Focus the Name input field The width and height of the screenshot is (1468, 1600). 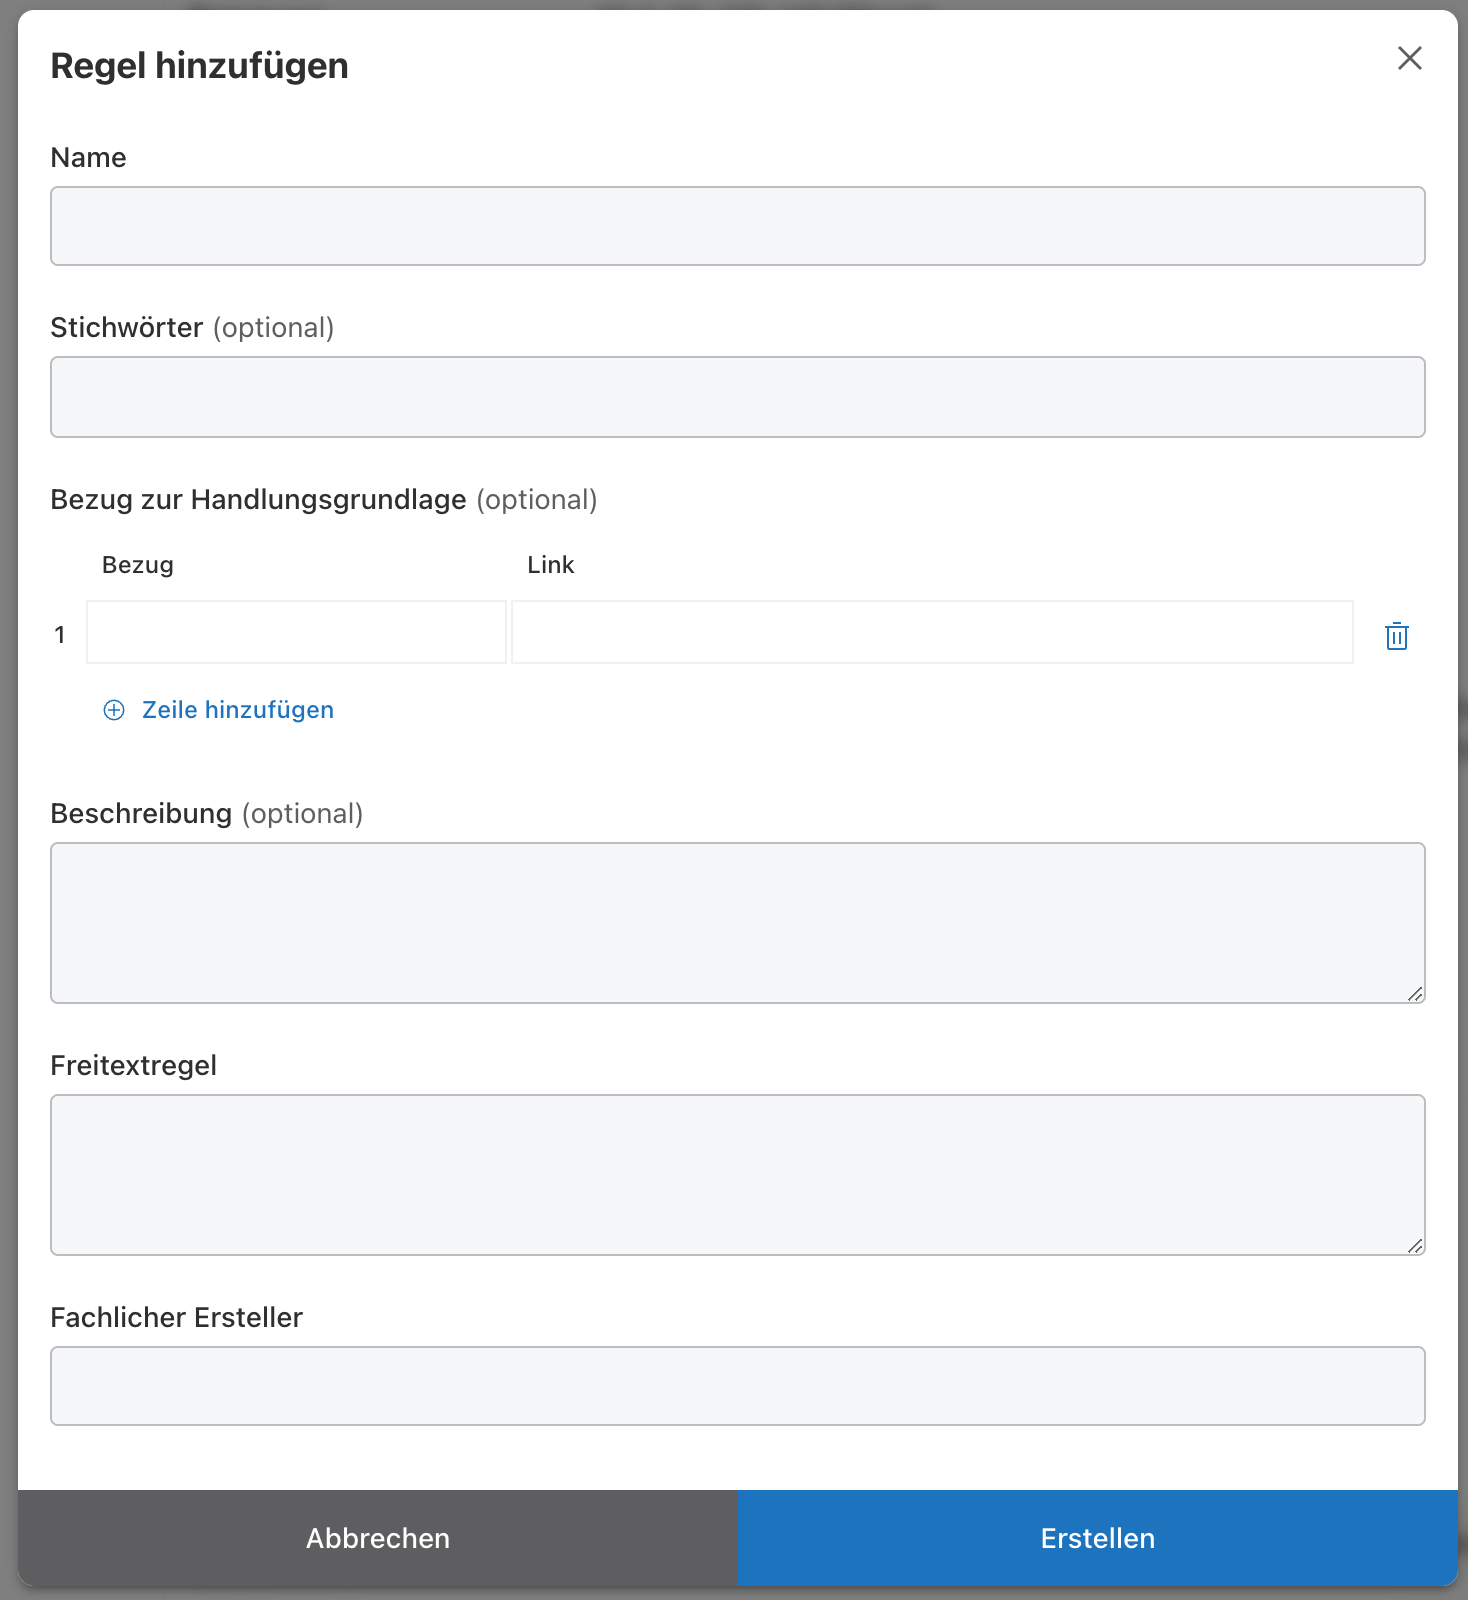[x=737, y=226]
